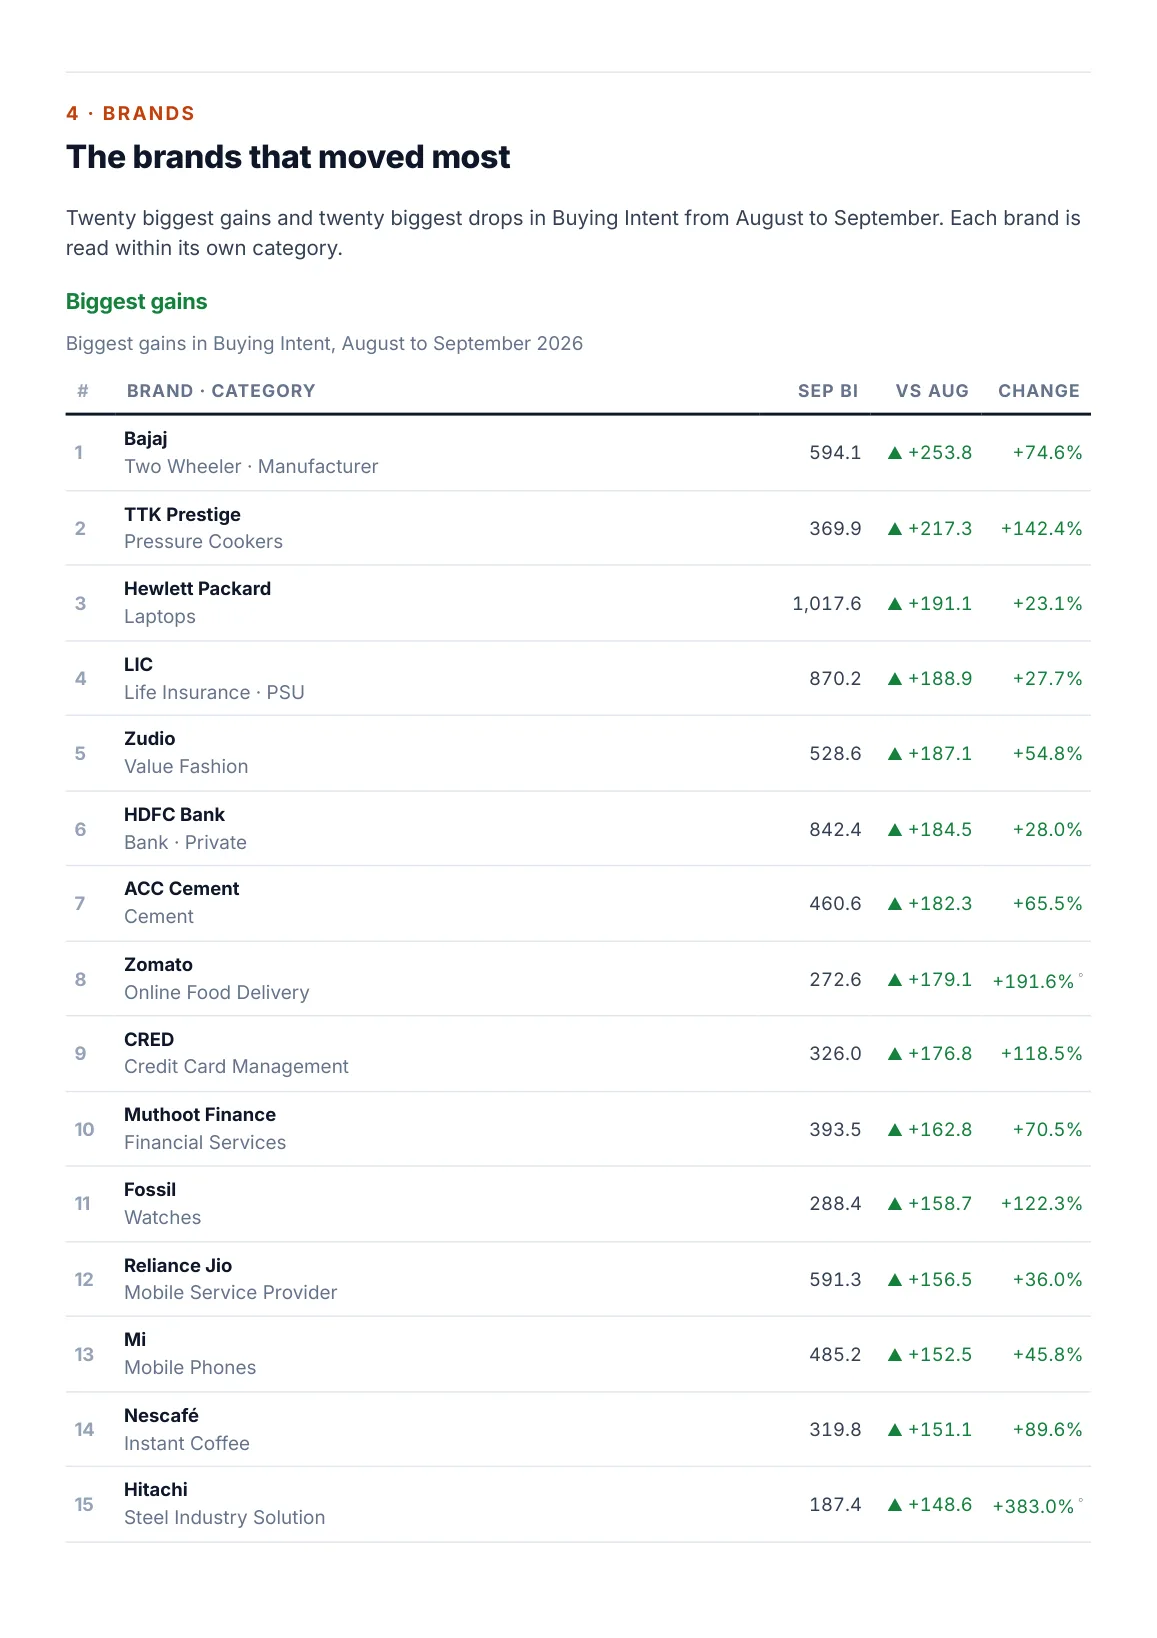1157x1638 pixels.
Task: Click the +253.8 vs Aug value
Action: (940, 453)
